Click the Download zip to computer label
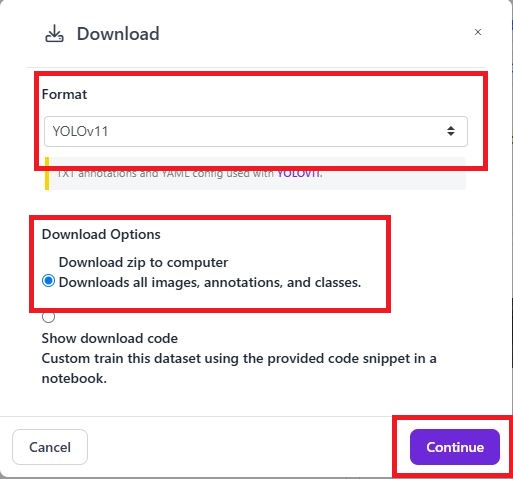Viewport: 513px width, 479px height. (143, 262)
